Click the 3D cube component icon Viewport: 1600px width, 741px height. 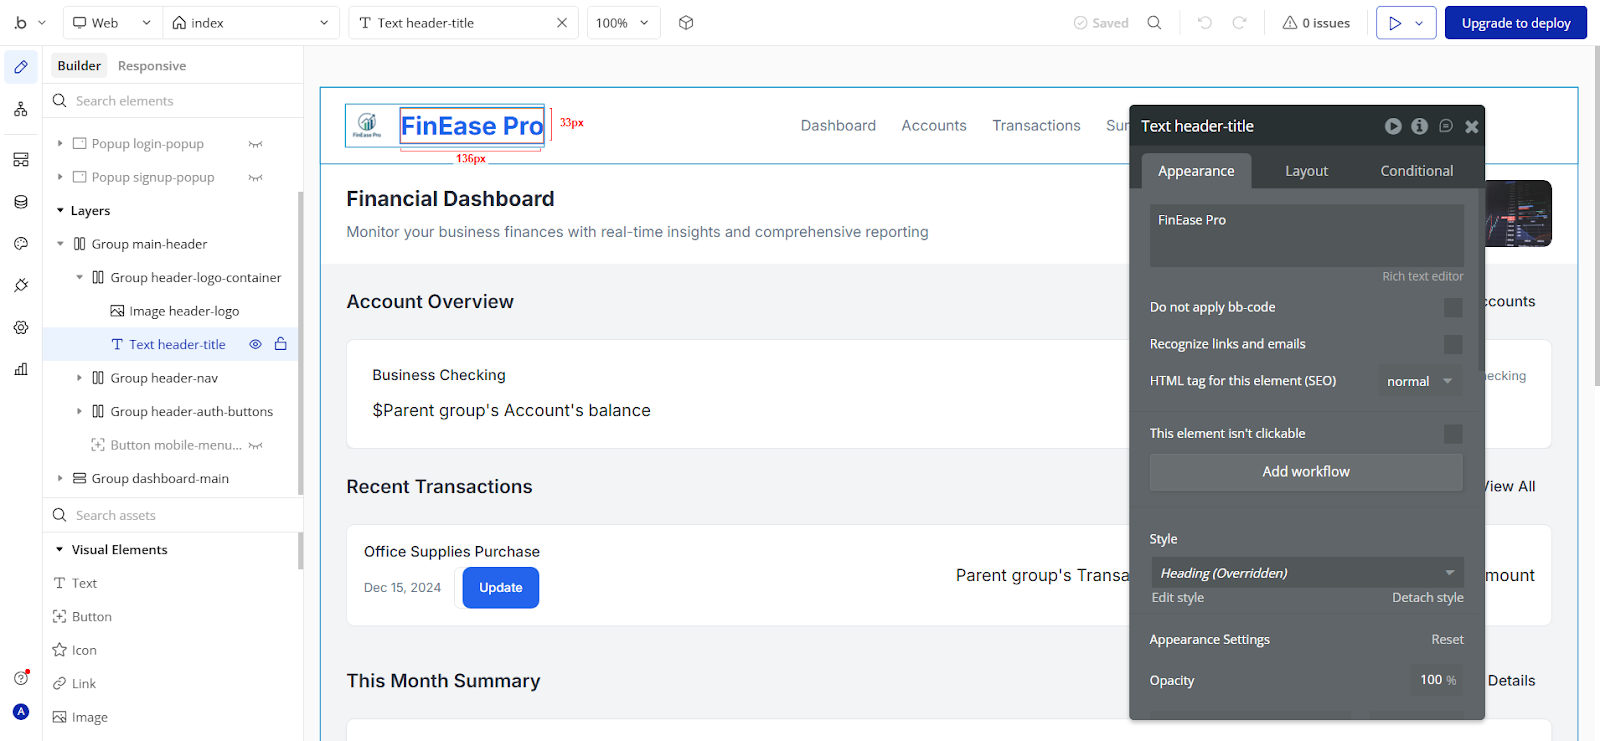(x=686, y=22)
